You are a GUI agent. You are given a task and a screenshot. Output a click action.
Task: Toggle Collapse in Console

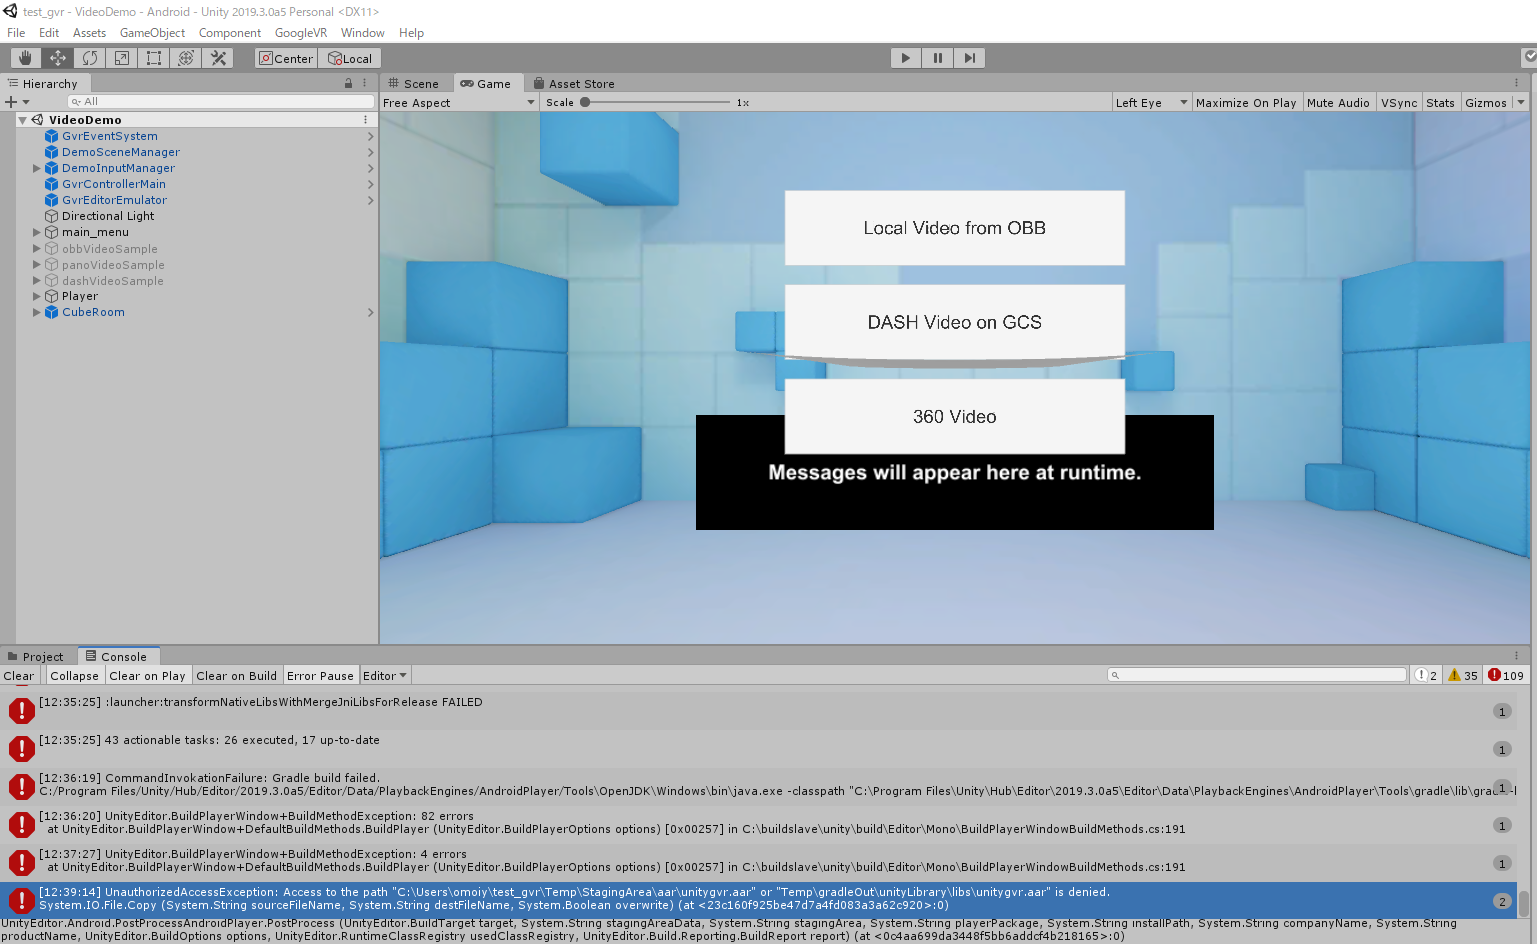[74, 676]
